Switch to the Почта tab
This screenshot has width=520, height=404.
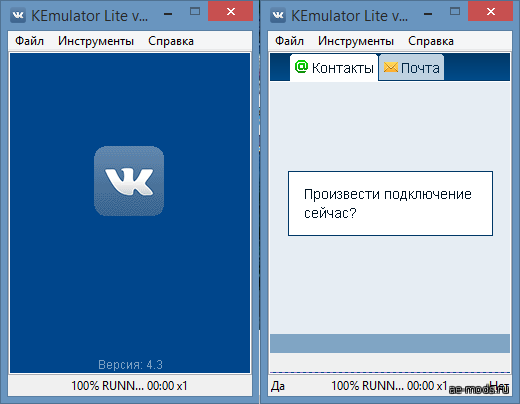pos(411,68)
